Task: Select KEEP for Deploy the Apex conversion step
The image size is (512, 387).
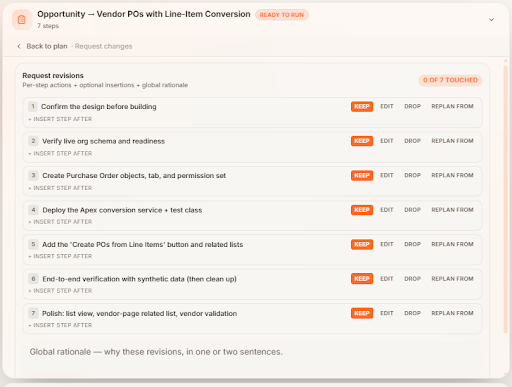Action: pyautogui.click(x=362, y=210)
